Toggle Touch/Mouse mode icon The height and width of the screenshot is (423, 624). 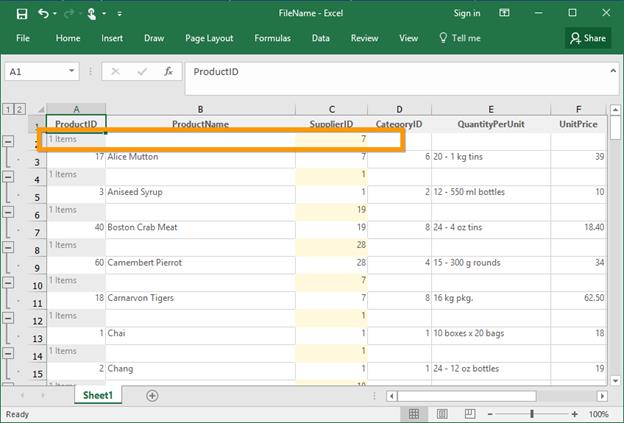(92, 14)
